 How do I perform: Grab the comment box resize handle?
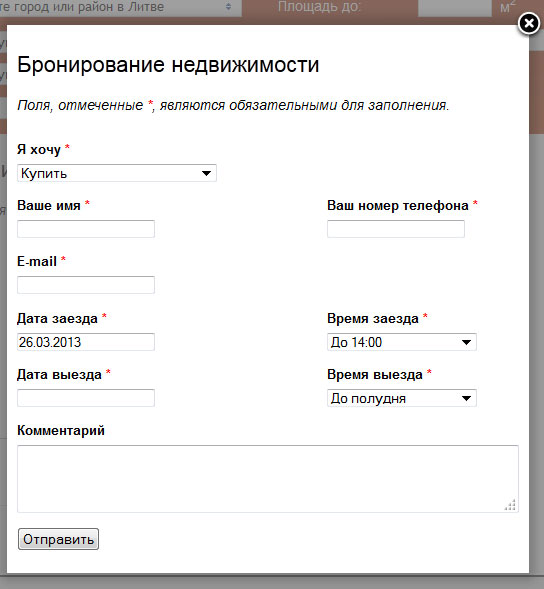(511, 505)
